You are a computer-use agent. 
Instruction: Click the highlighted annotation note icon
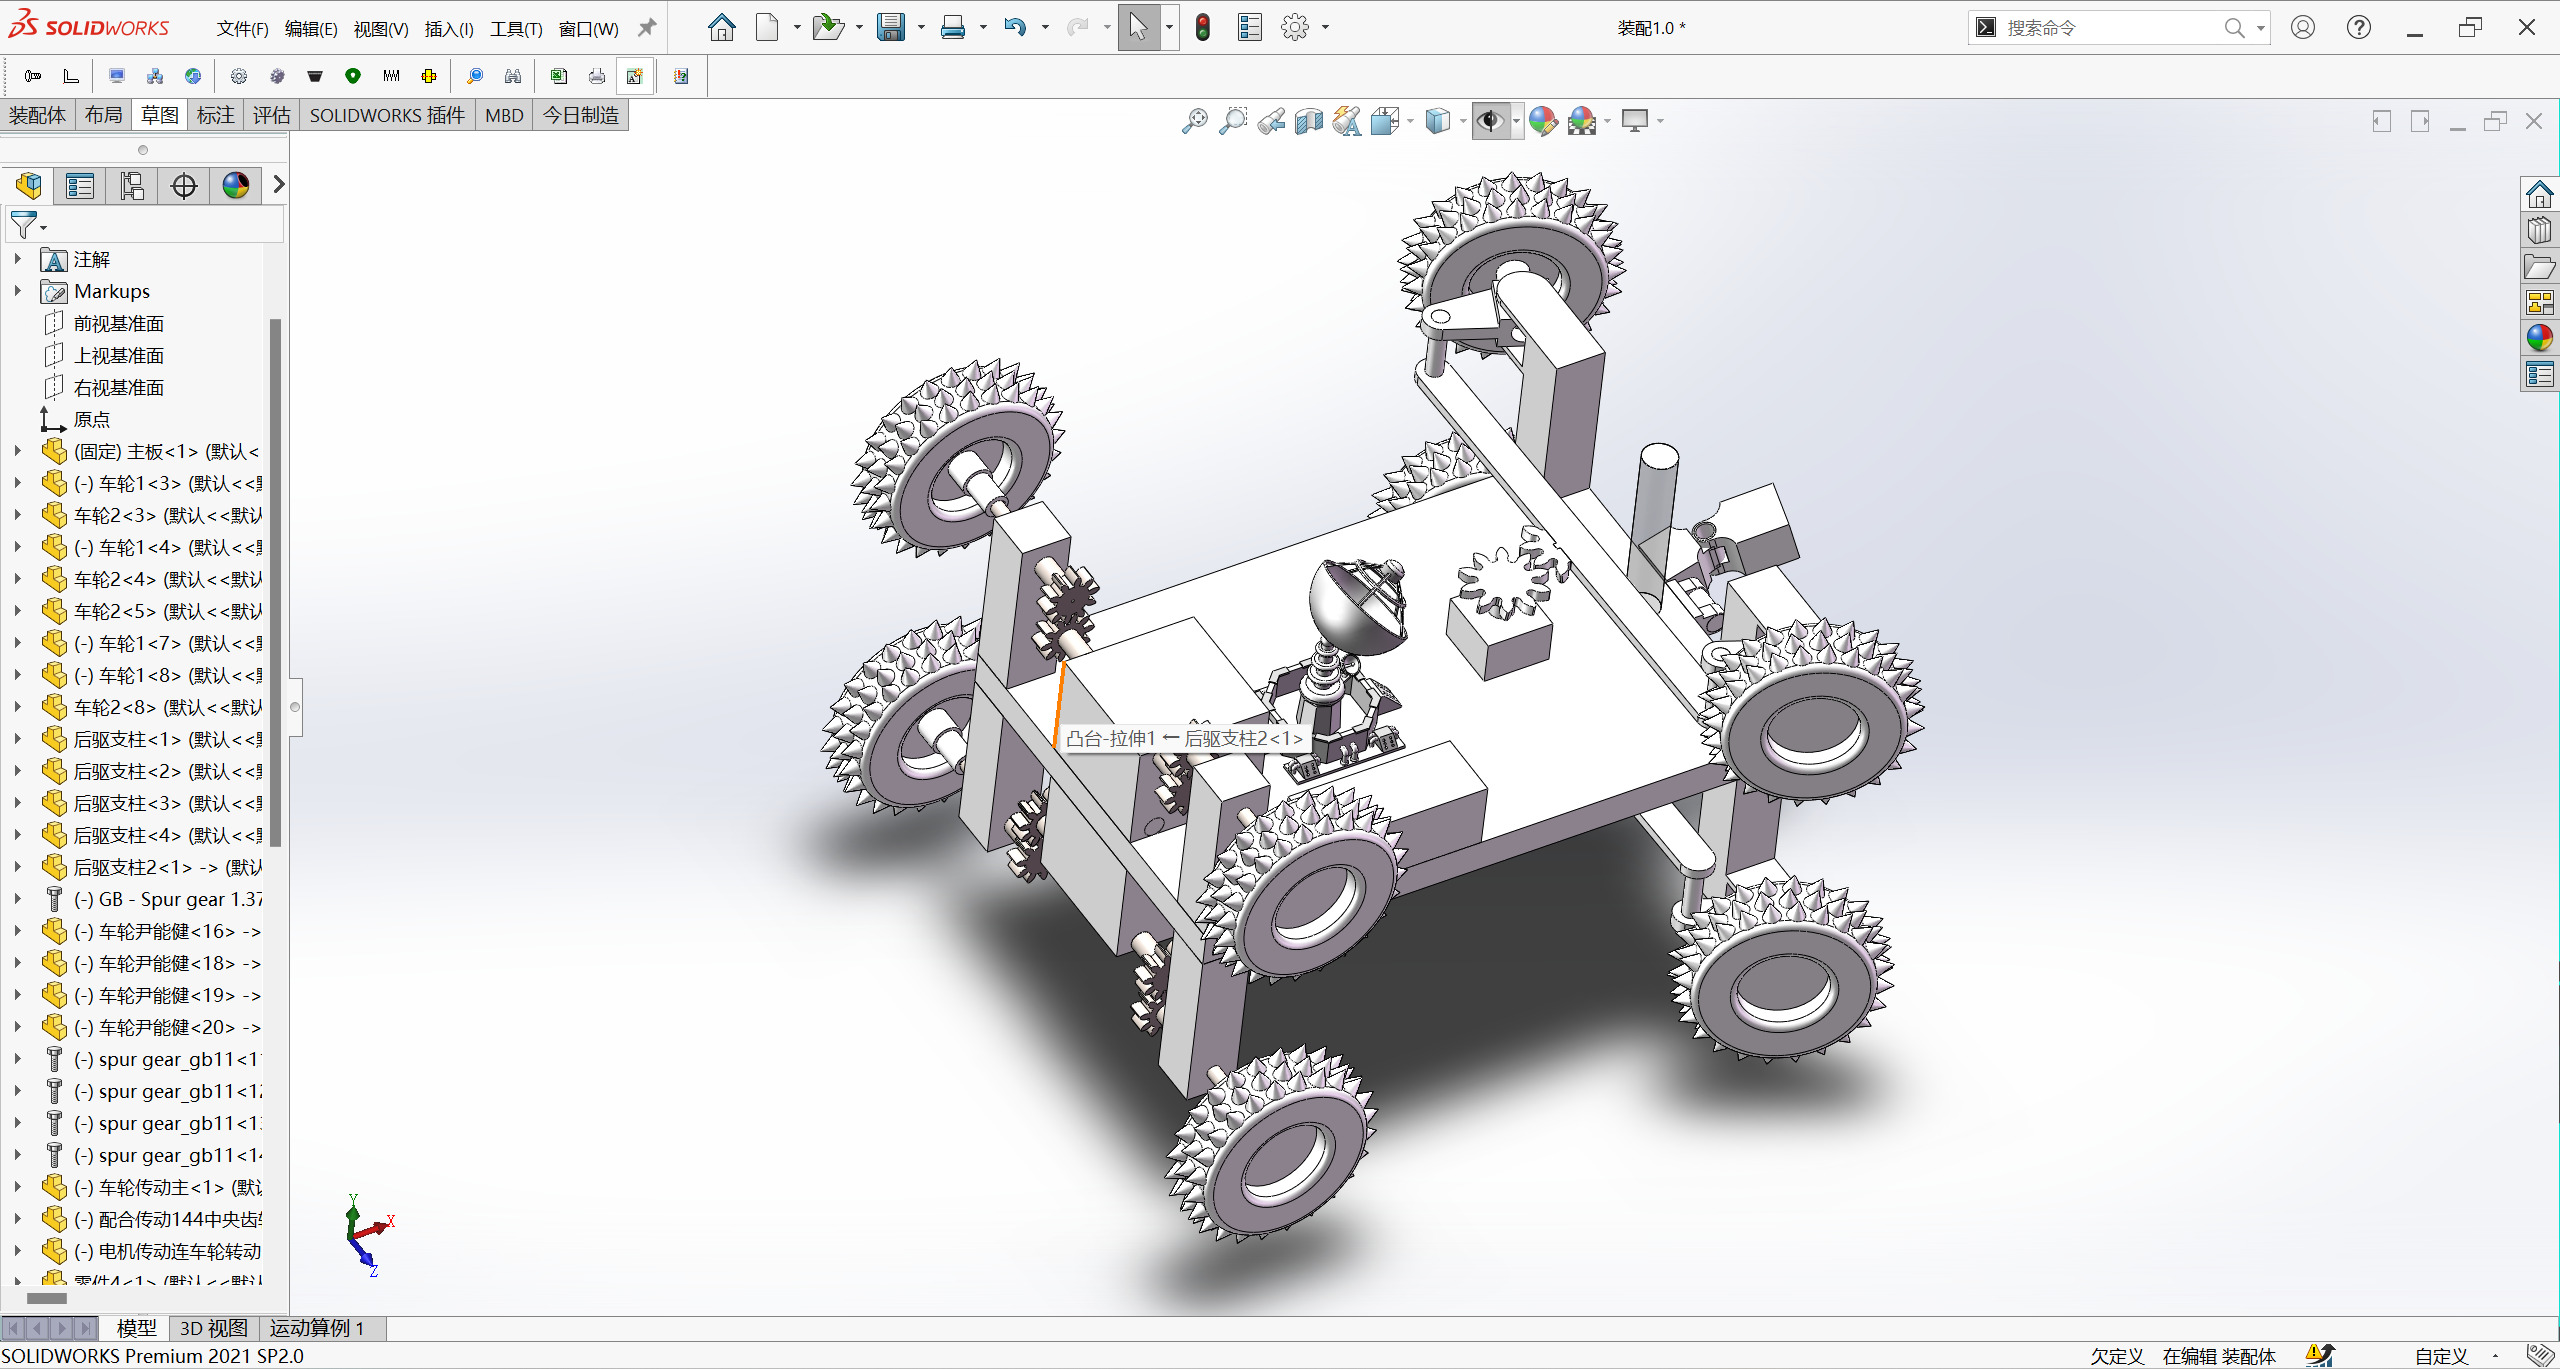click(635, 76)
